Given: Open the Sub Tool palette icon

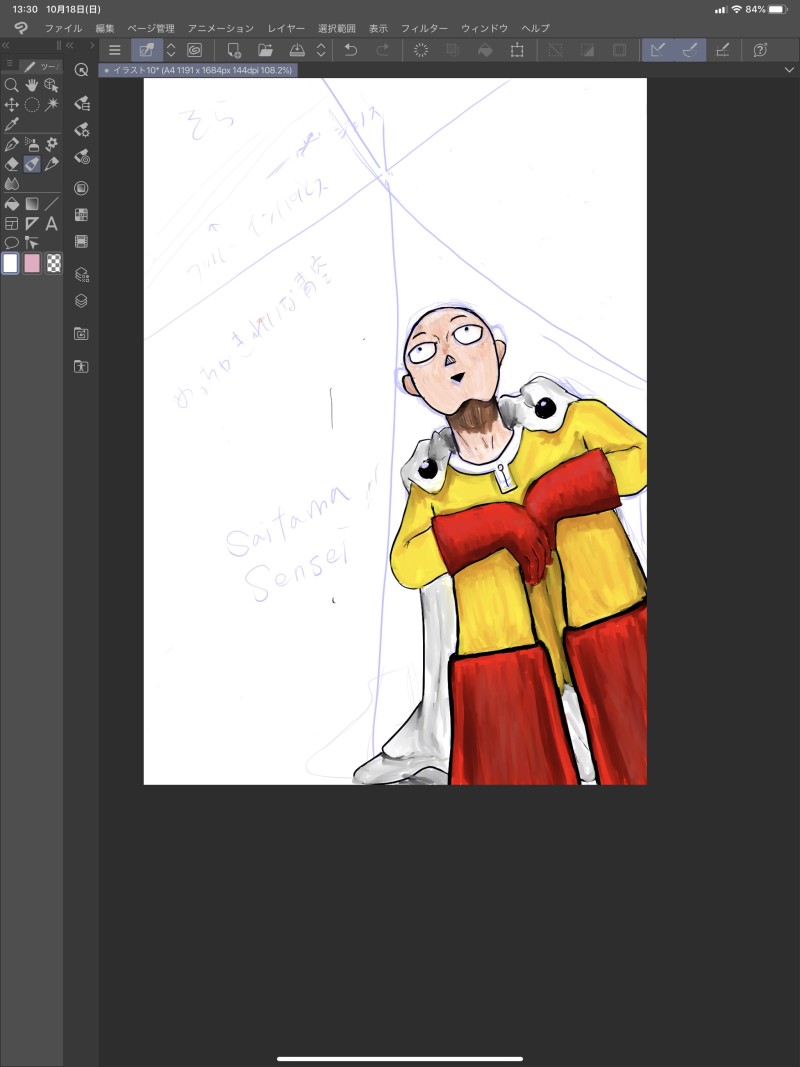Looking at the screenshot, I should point(81,103).
